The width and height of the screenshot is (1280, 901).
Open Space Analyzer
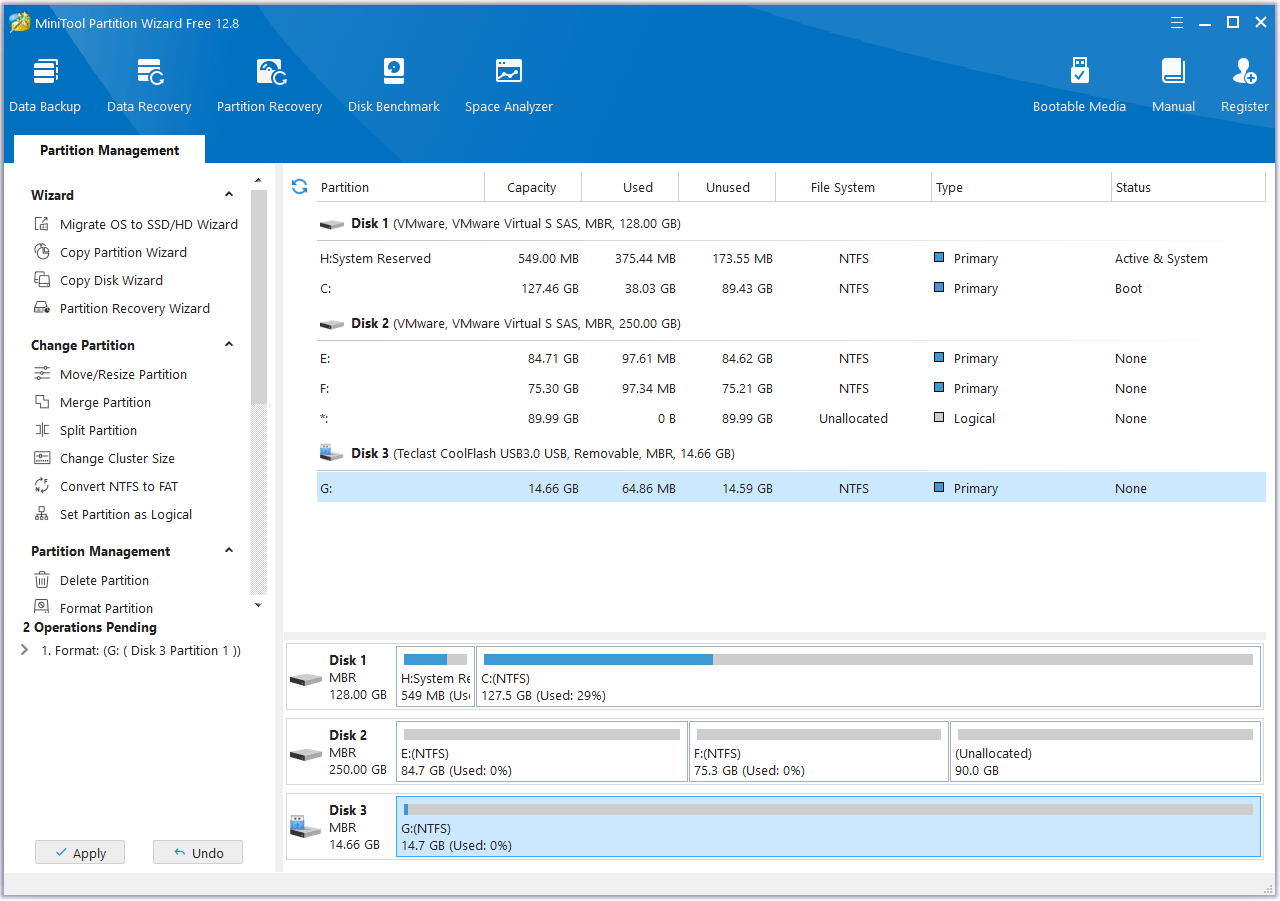(x=509, y=86)
